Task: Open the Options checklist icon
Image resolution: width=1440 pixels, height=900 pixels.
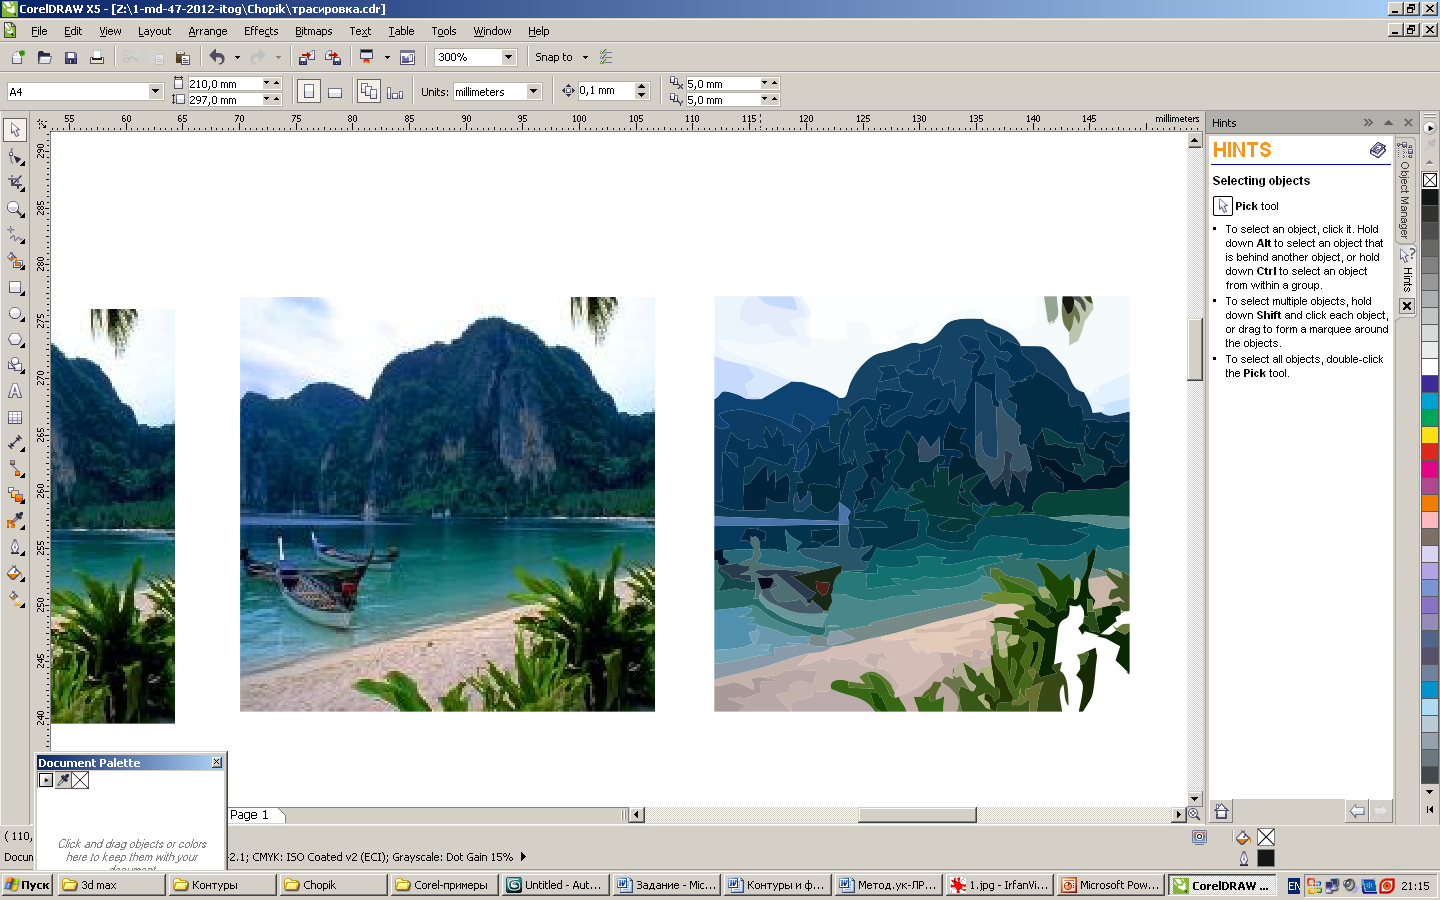Action: pos(606,57)
